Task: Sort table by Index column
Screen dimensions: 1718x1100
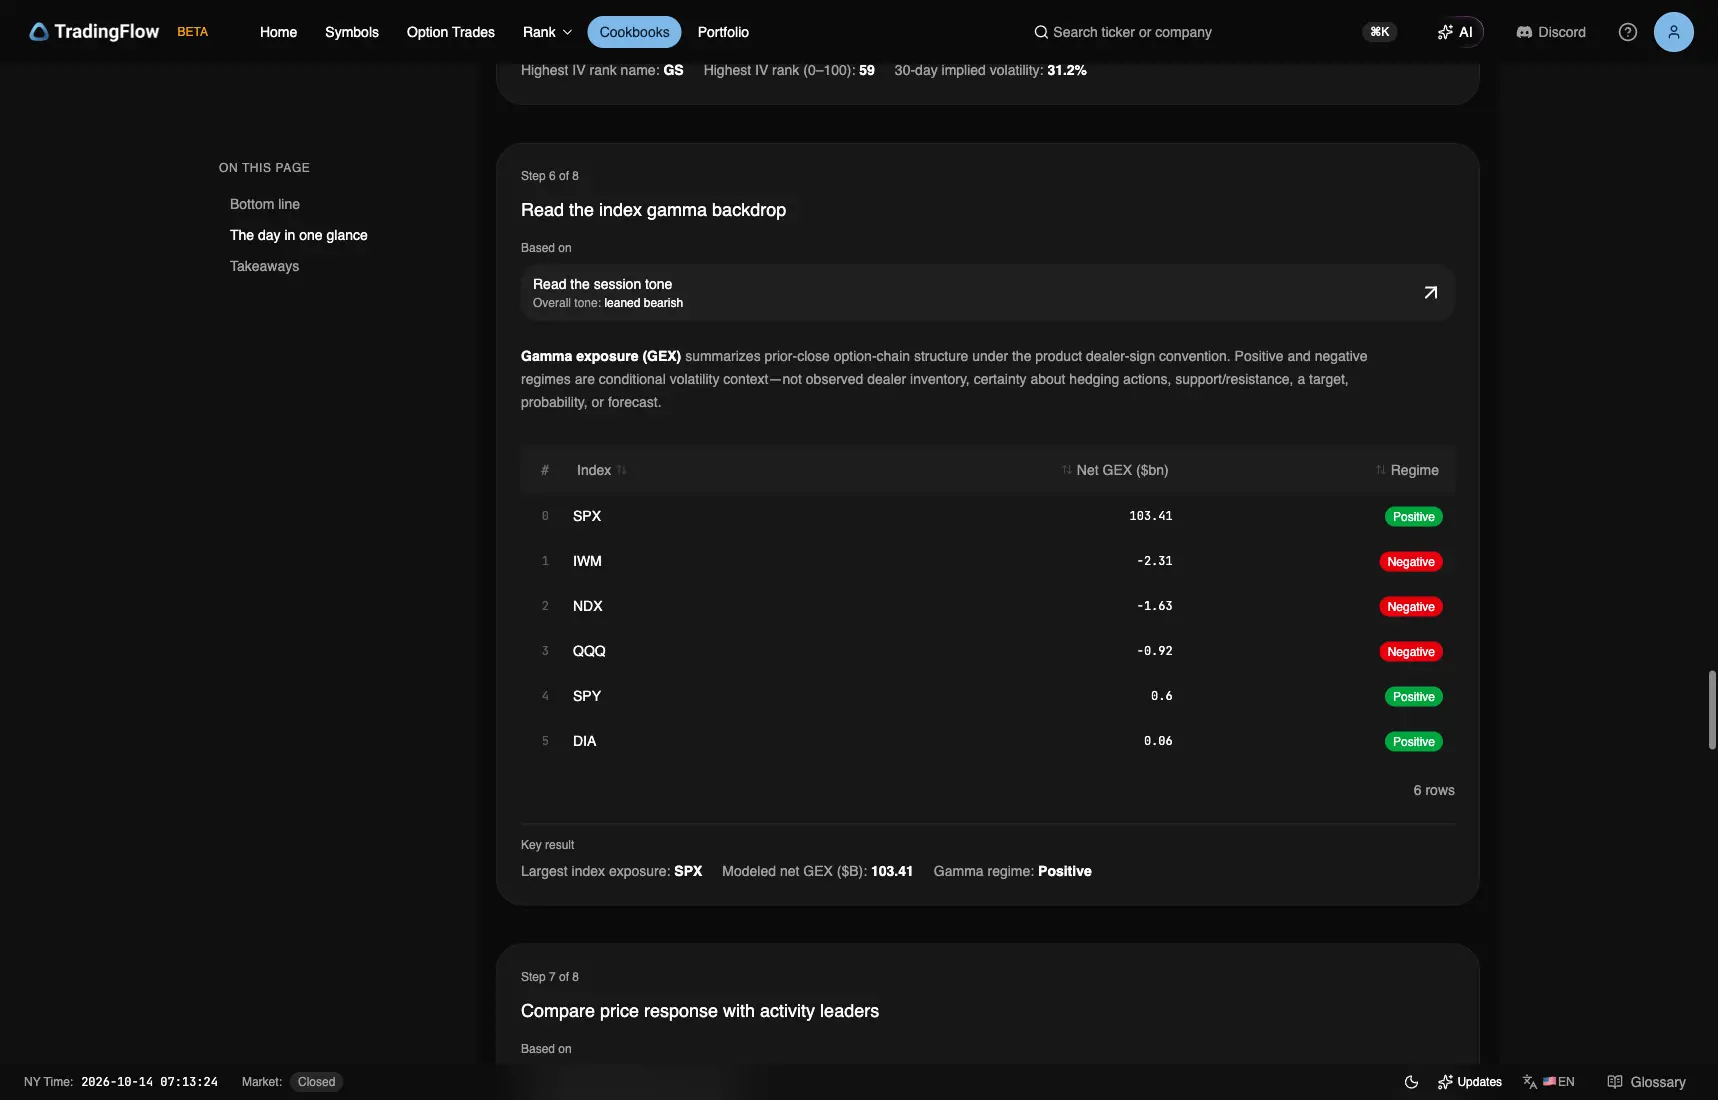Action: [x=601, y=470]
